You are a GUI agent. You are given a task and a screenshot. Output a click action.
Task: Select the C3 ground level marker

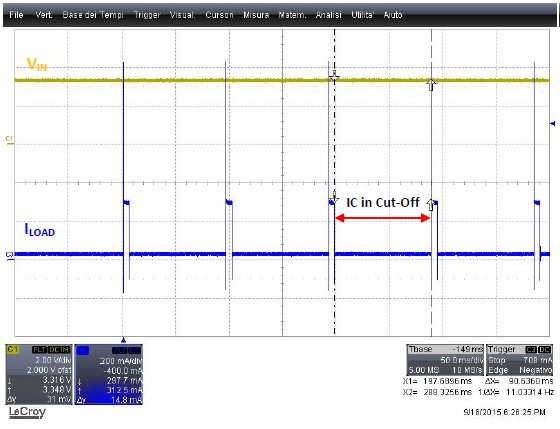[10, 255]
